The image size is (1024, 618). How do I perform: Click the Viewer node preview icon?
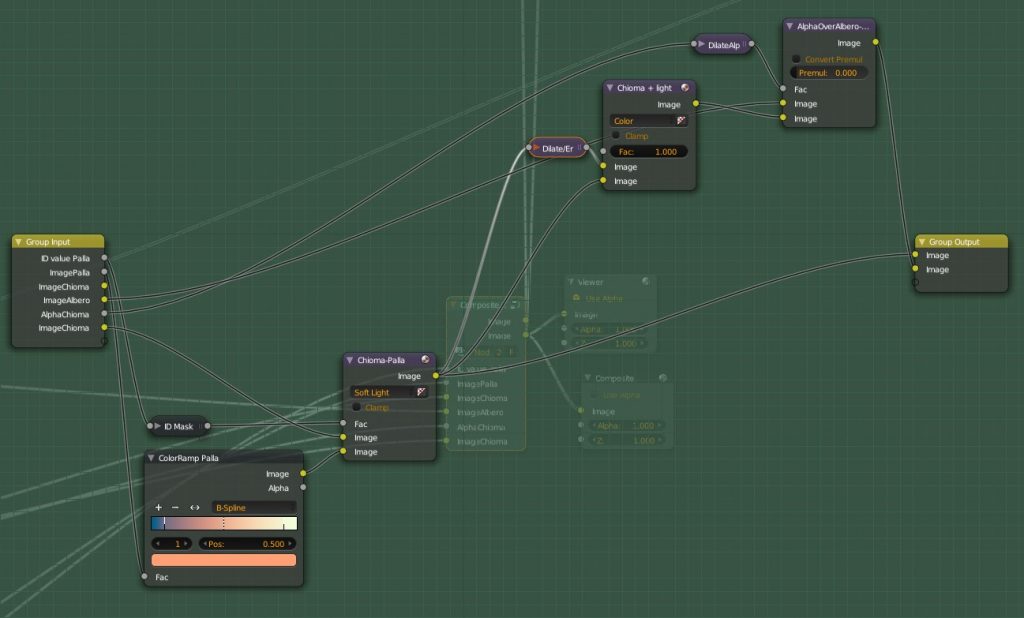coord(646,283)
